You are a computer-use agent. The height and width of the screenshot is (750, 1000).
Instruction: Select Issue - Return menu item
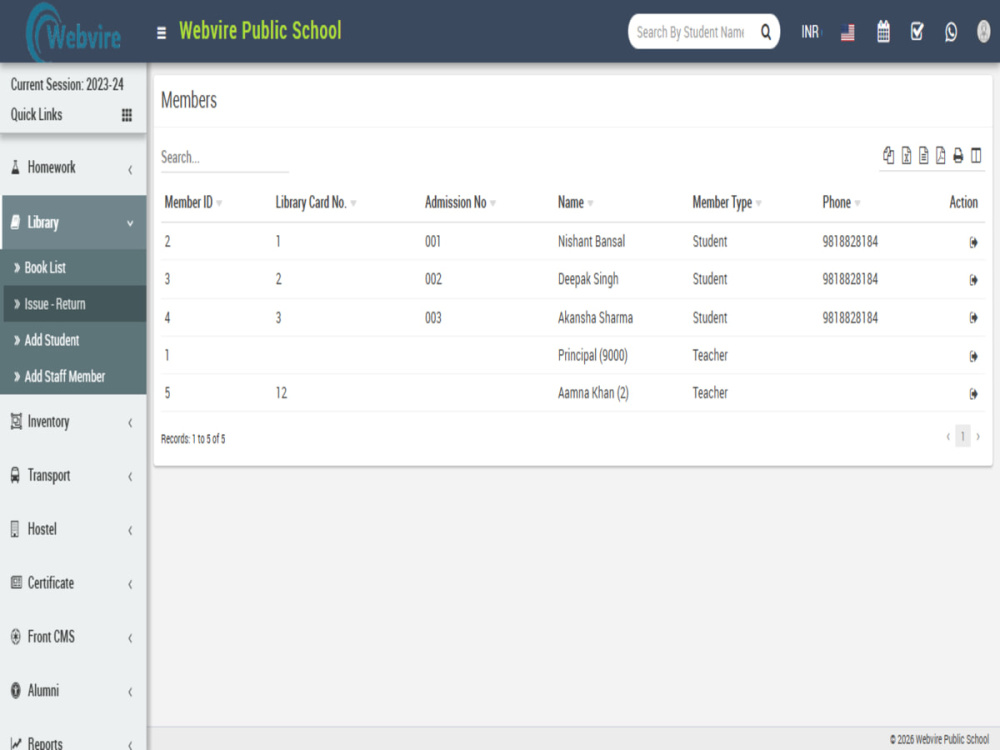click(x=74, y=304)
